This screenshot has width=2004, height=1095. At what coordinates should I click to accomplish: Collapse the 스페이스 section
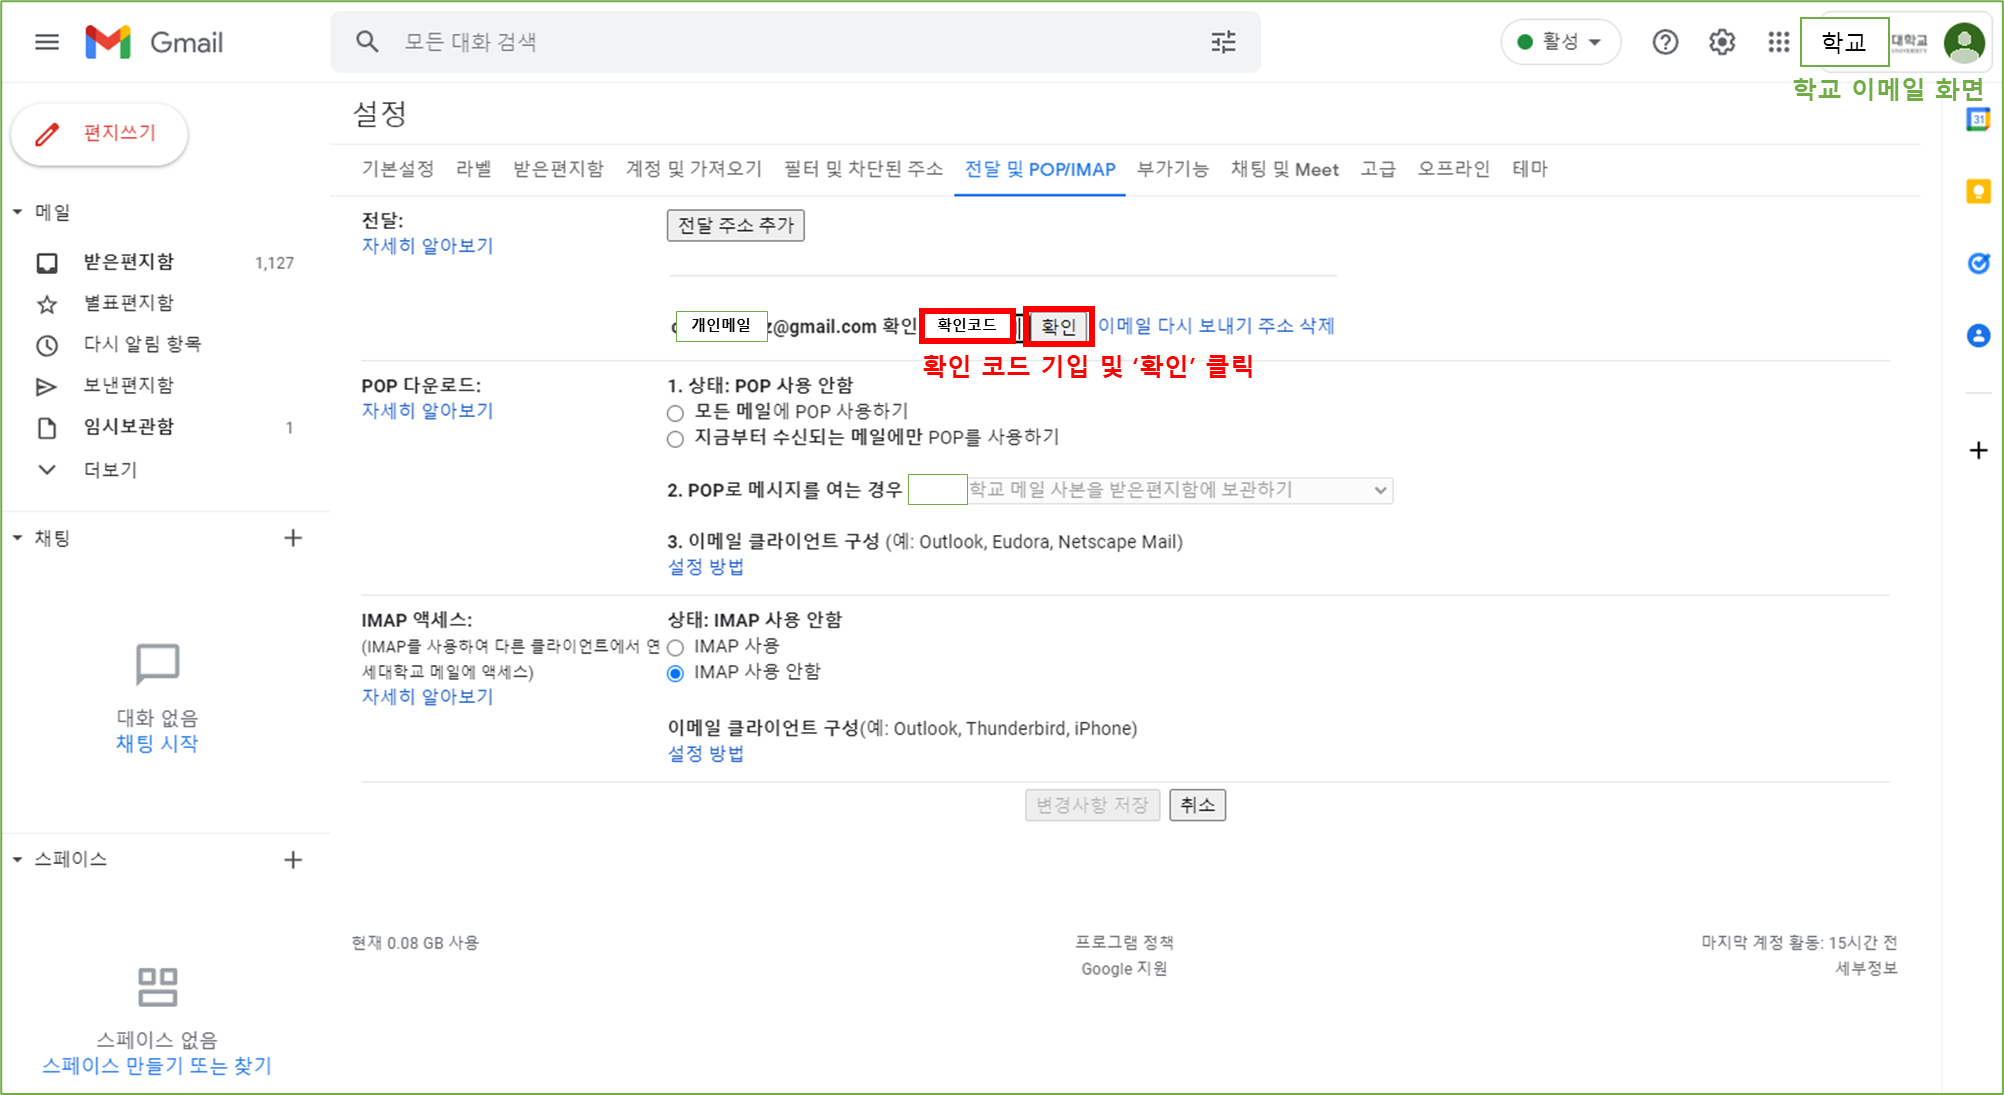point(17,859)
